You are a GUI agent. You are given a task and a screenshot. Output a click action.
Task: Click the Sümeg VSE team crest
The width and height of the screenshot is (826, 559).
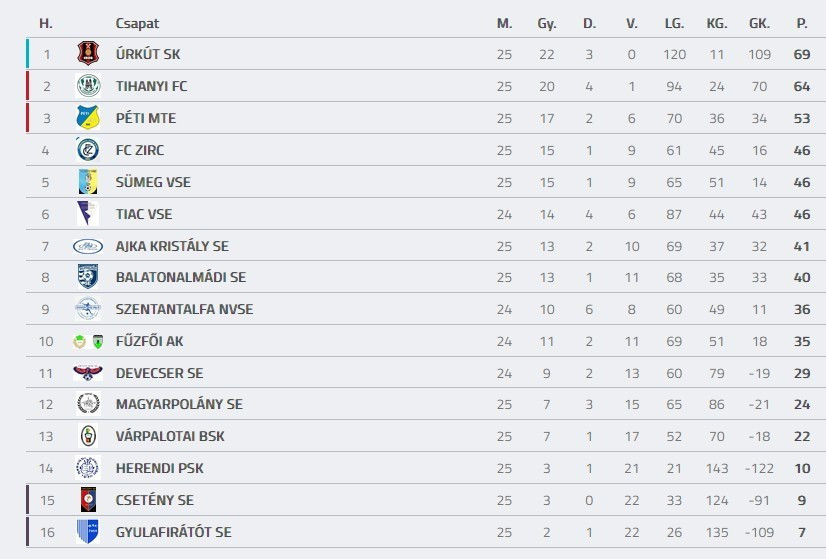(88, 182)
